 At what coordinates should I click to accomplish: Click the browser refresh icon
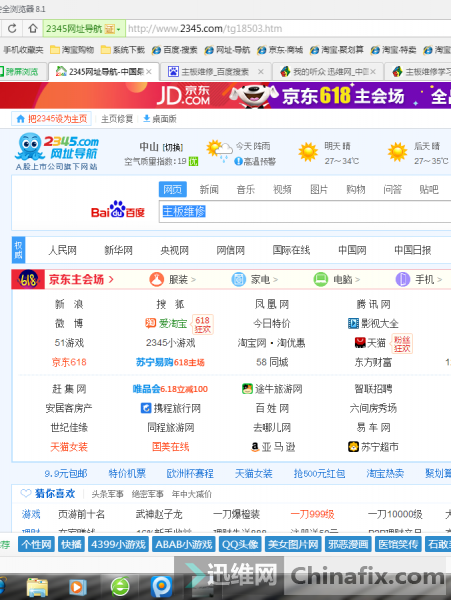tap(12, 28)
